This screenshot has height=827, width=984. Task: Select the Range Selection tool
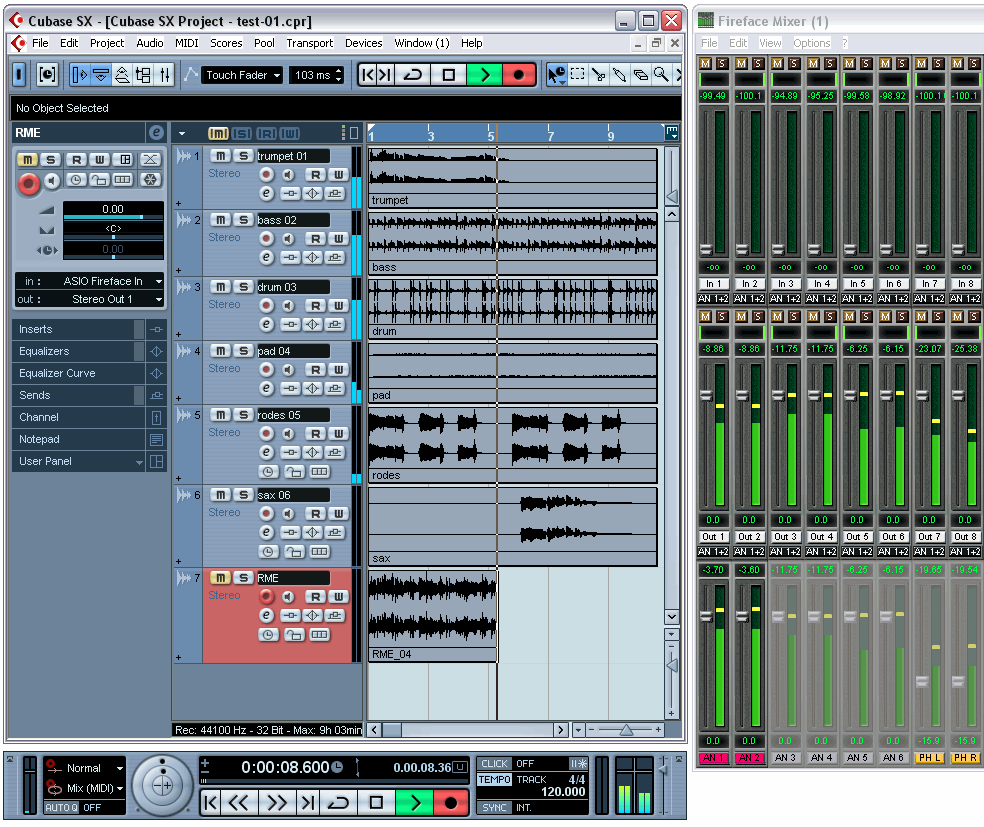click(577, 75)
